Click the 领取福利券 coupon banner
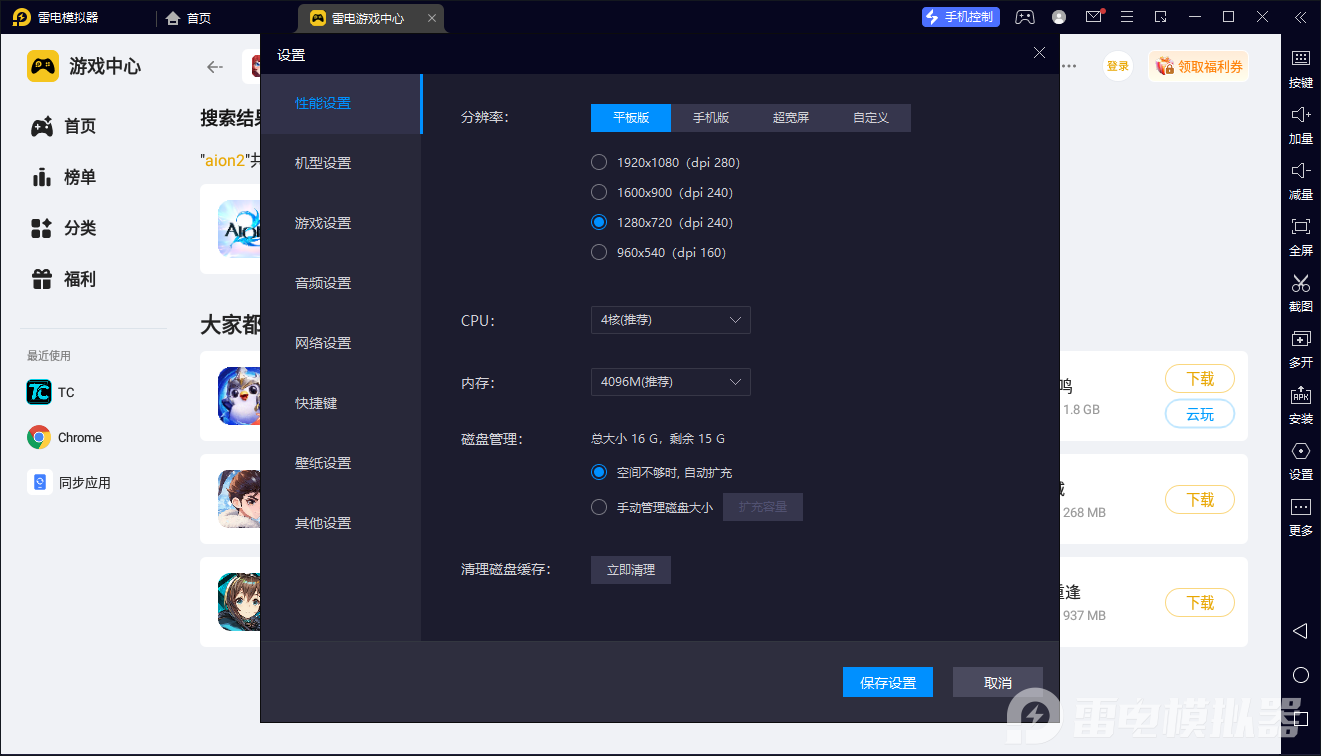This screenshot has height=756, width=1321. coord(1198,65)
